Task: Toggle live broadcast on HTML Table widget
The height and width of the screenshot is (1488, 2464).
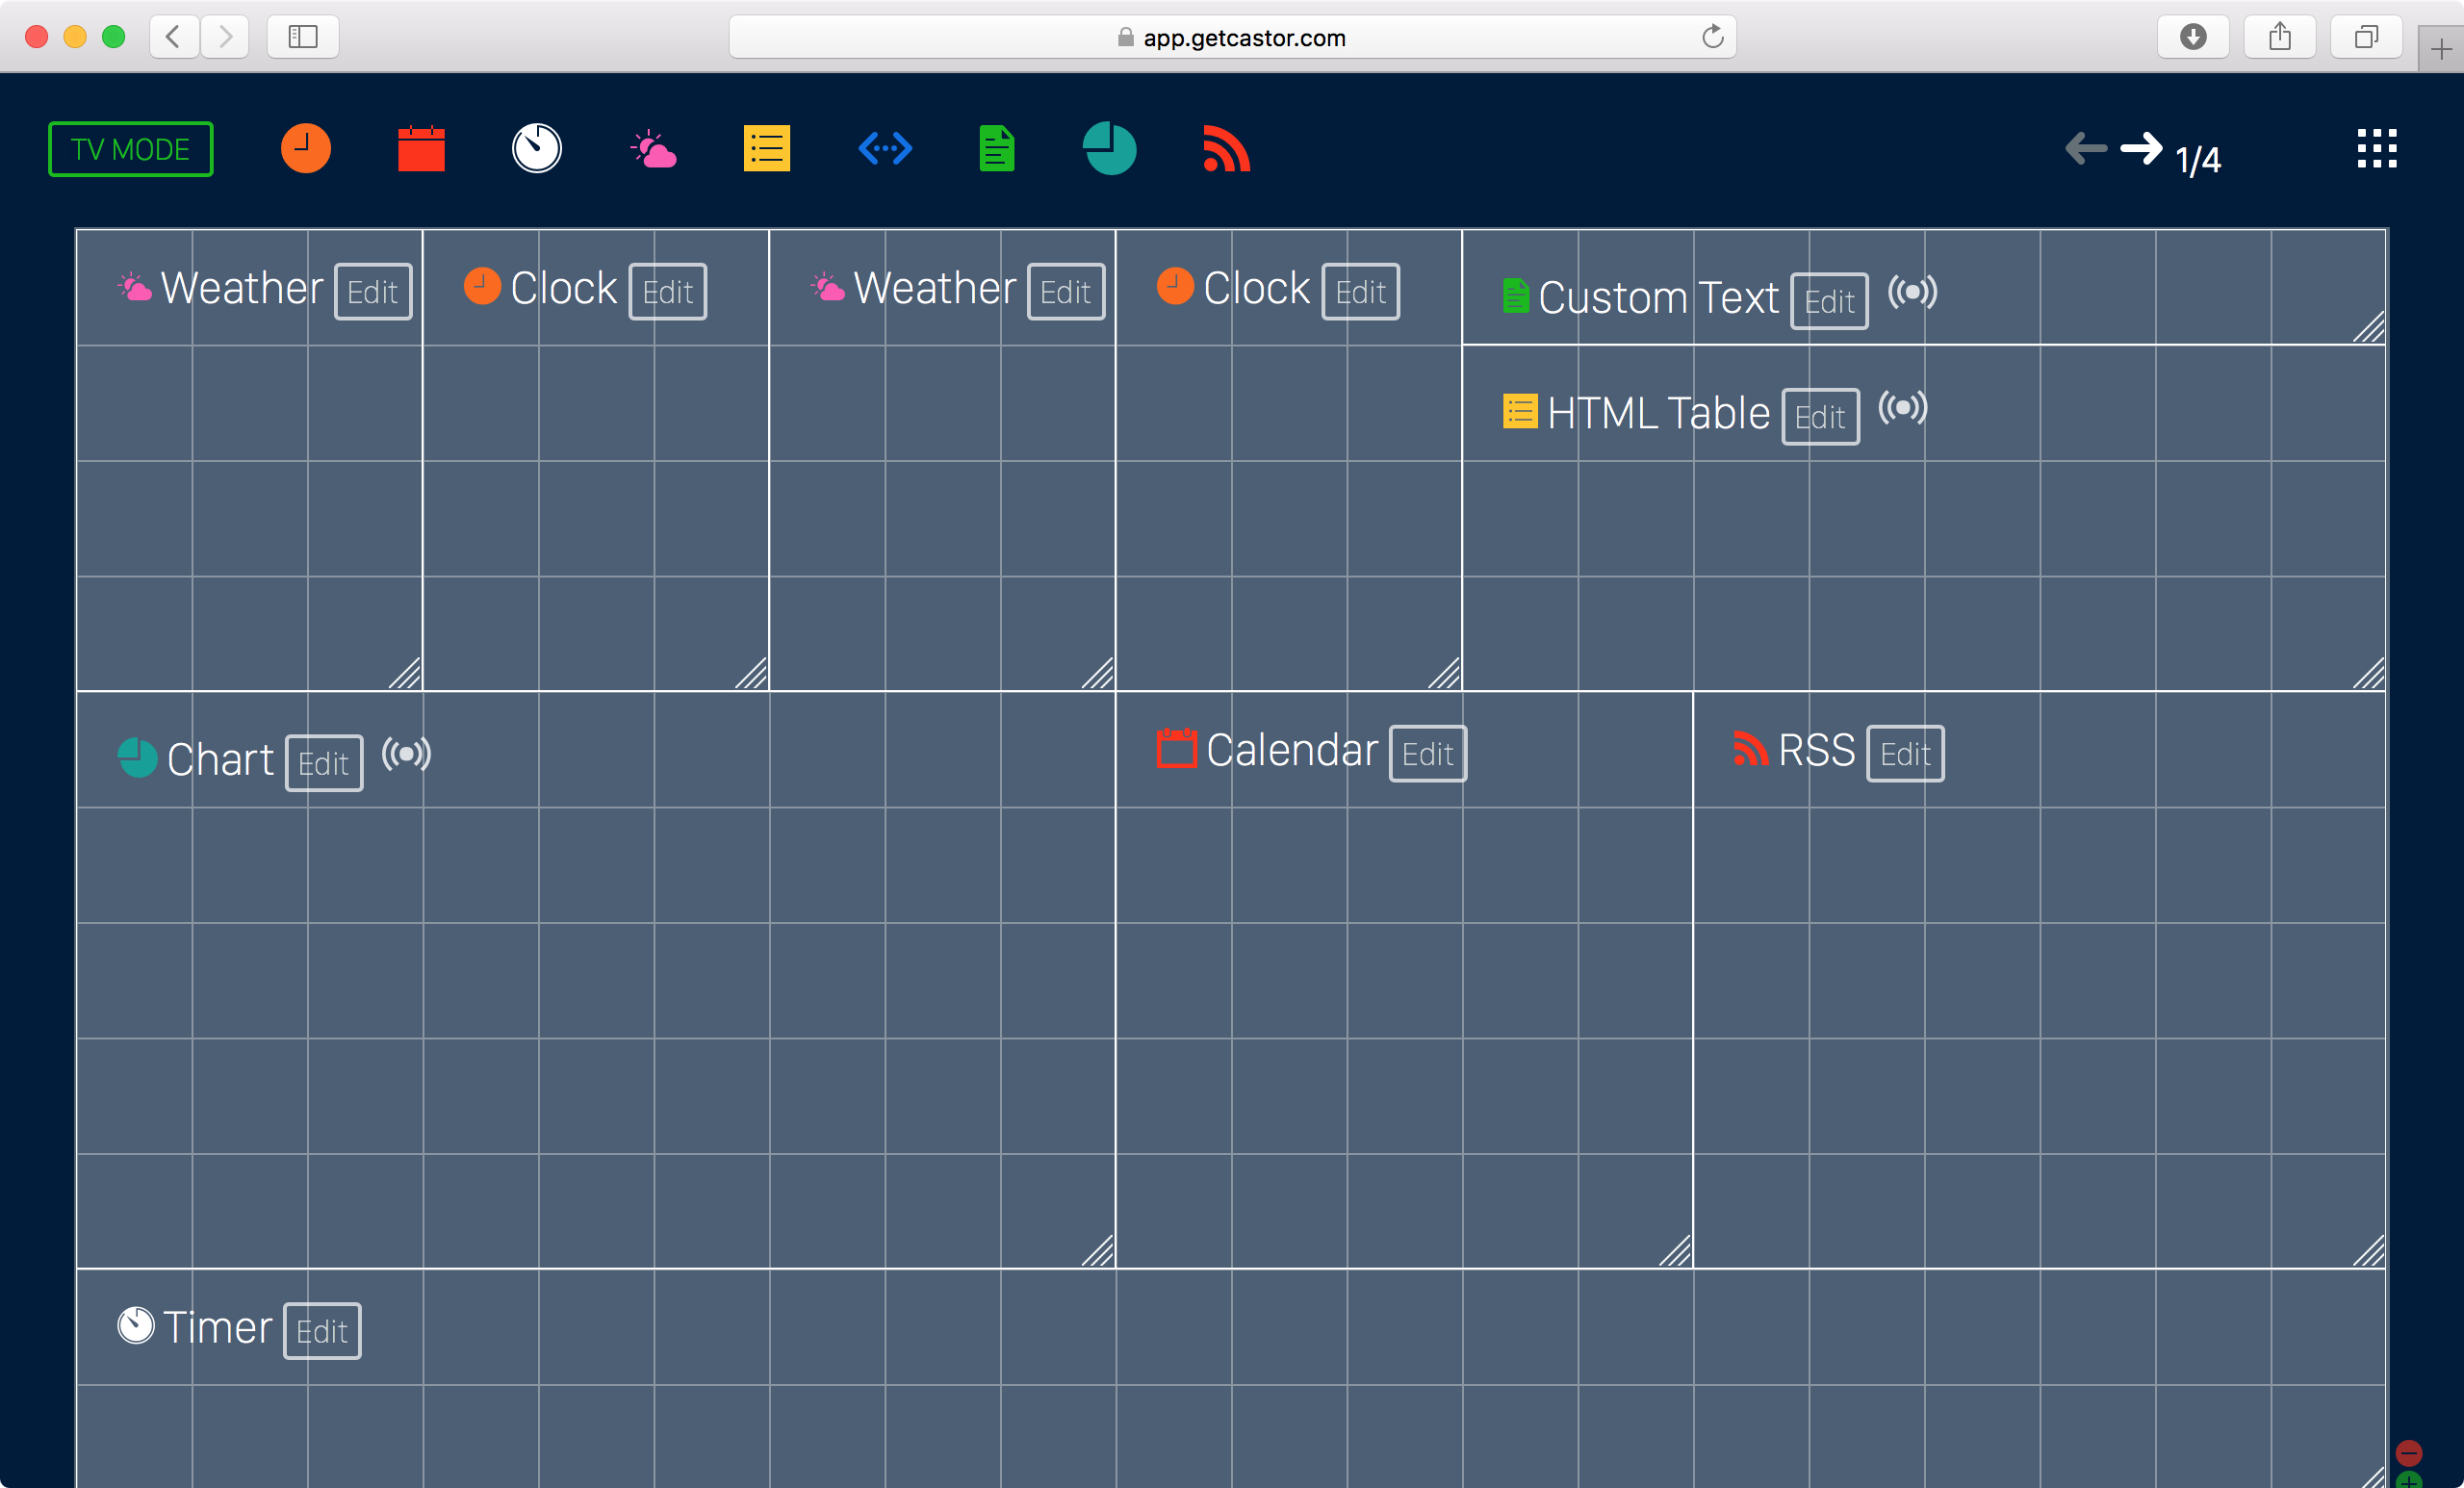Action: tap(1902, 408)
